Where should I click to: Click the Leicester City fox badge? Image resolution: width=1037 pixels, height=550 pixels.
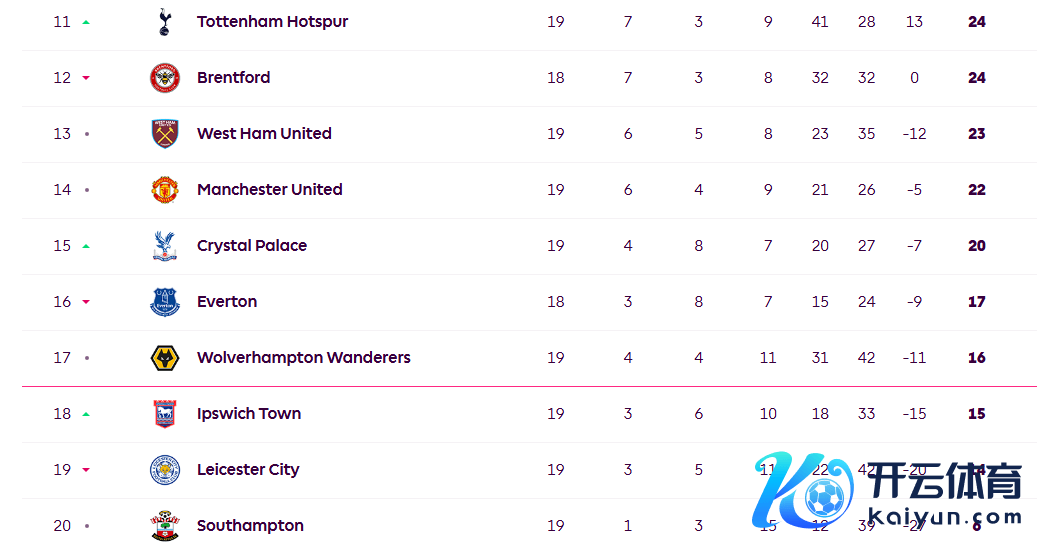pos(165,470)
